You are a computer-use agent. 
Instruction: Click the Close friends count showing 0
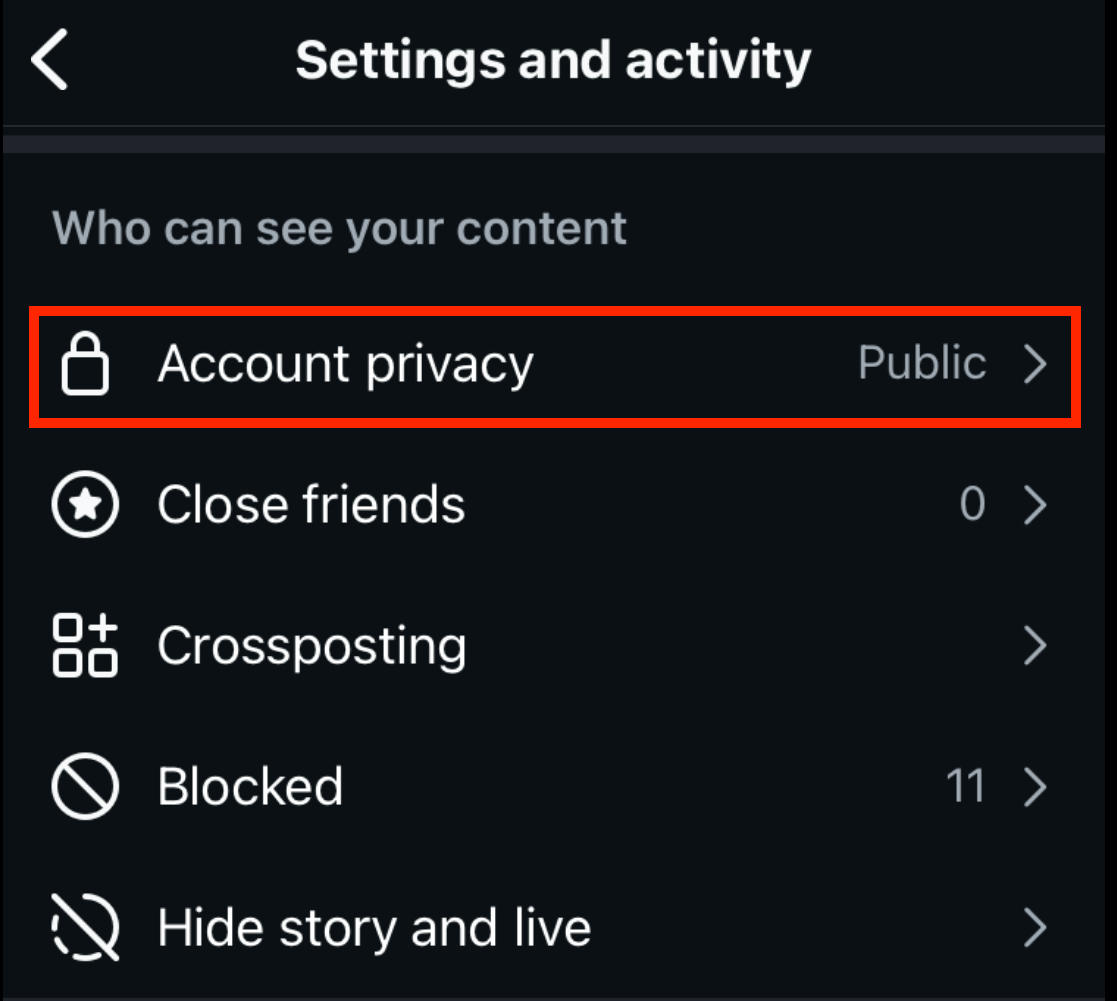pos(971,505)
